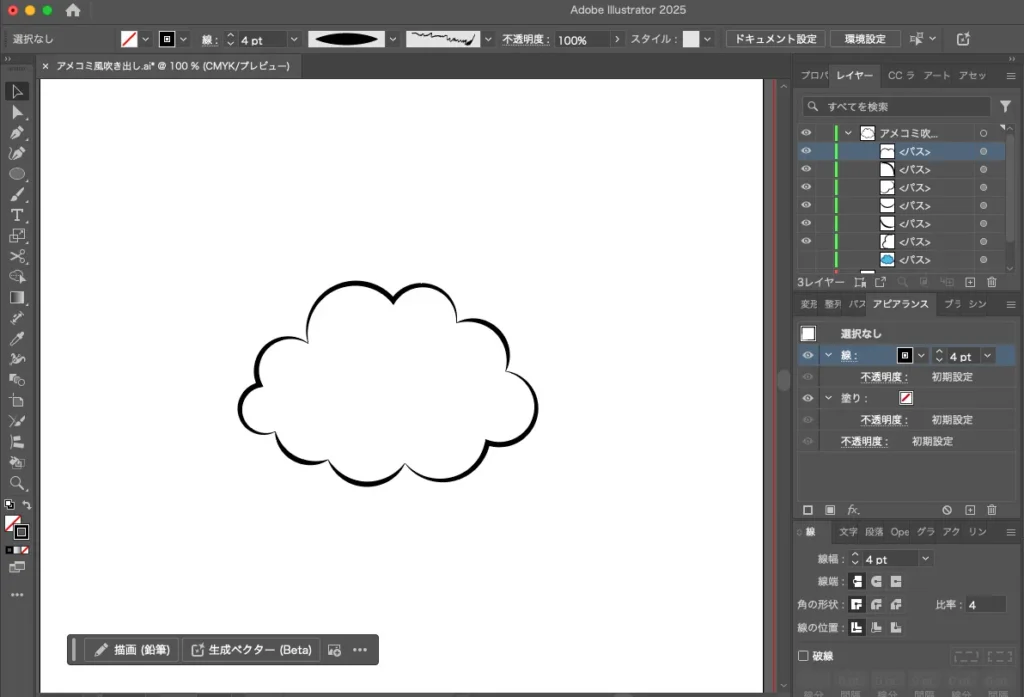1024x697 pixels.
Task: Open the 線幅 stroke width dropdown
Action: [925, 559]
